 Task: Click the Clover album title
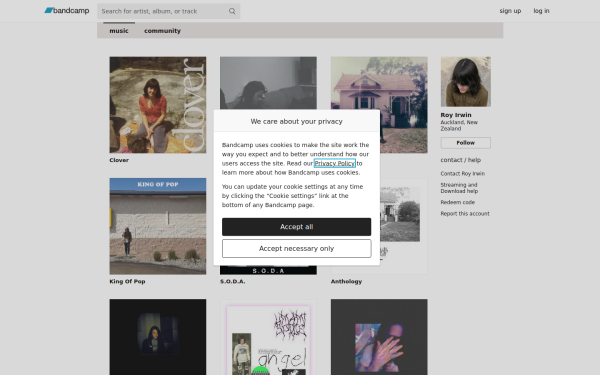pos(119,160)
